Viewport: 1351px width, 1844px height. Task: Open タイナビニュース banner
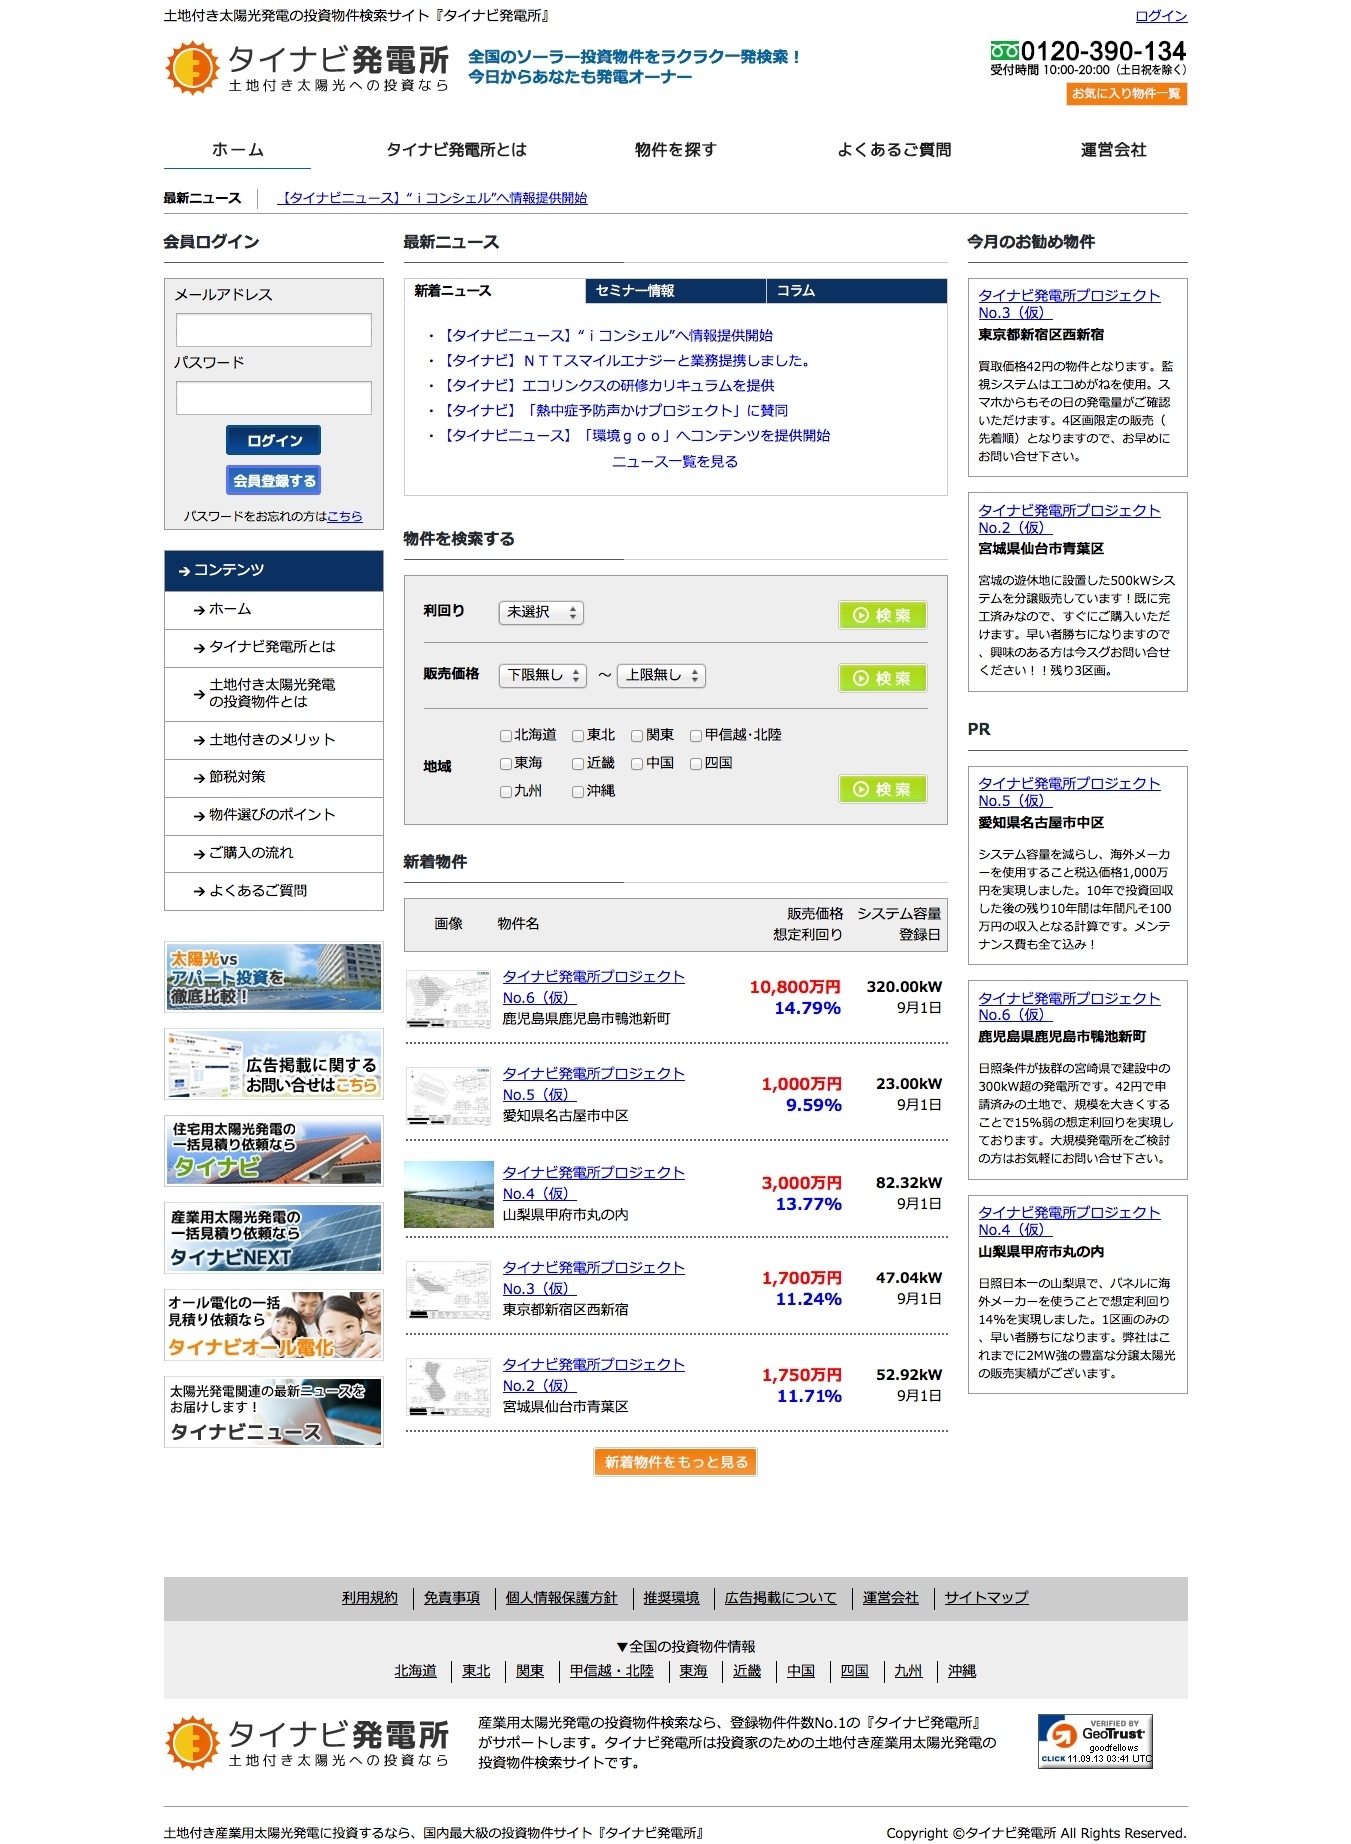click(273, 1412)
